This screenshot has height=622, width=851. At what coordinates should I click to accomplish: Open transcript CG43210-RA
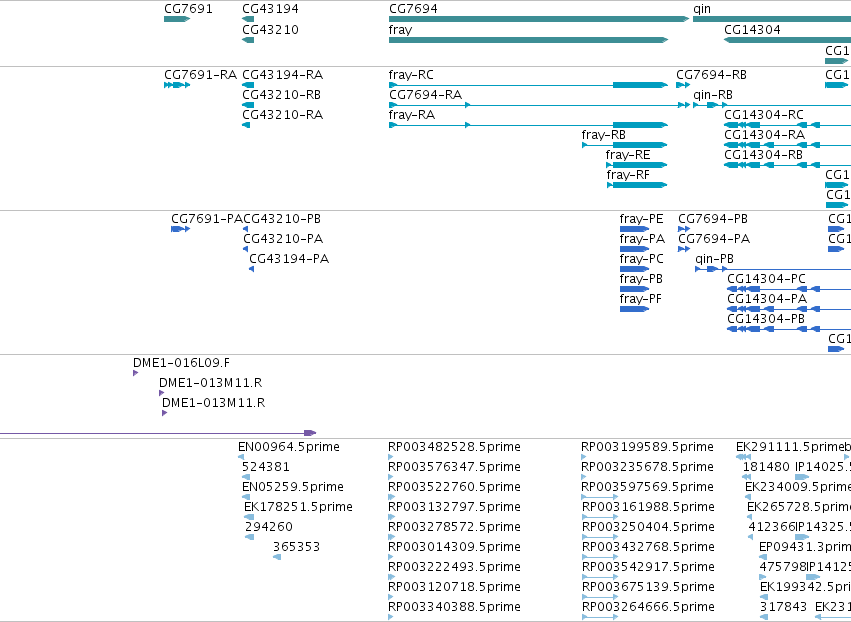(x=282, y=115)
